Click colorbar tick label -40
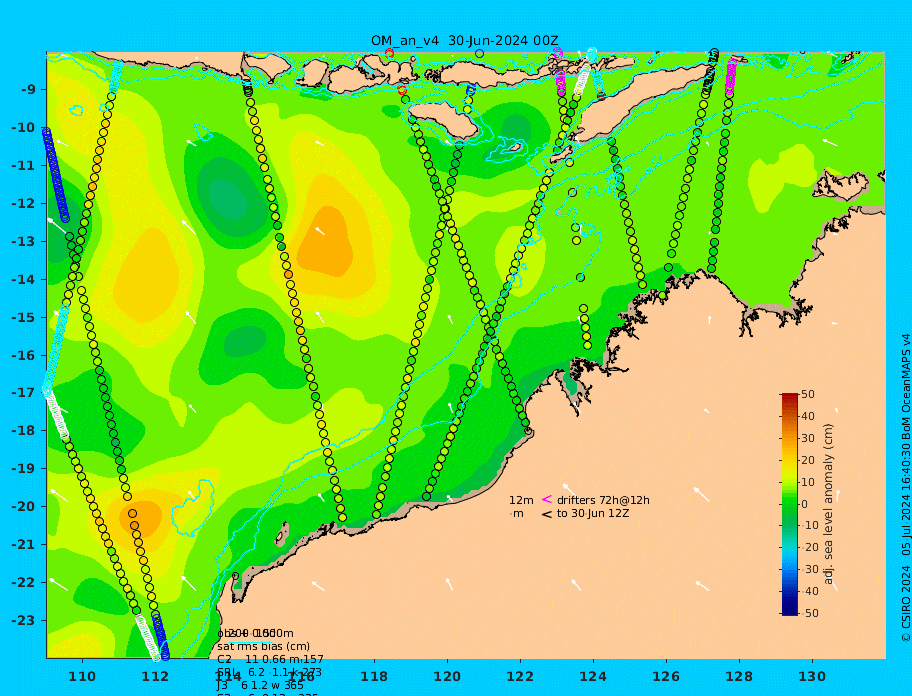This screenshot has width=912, height=696. click(808, 591)
